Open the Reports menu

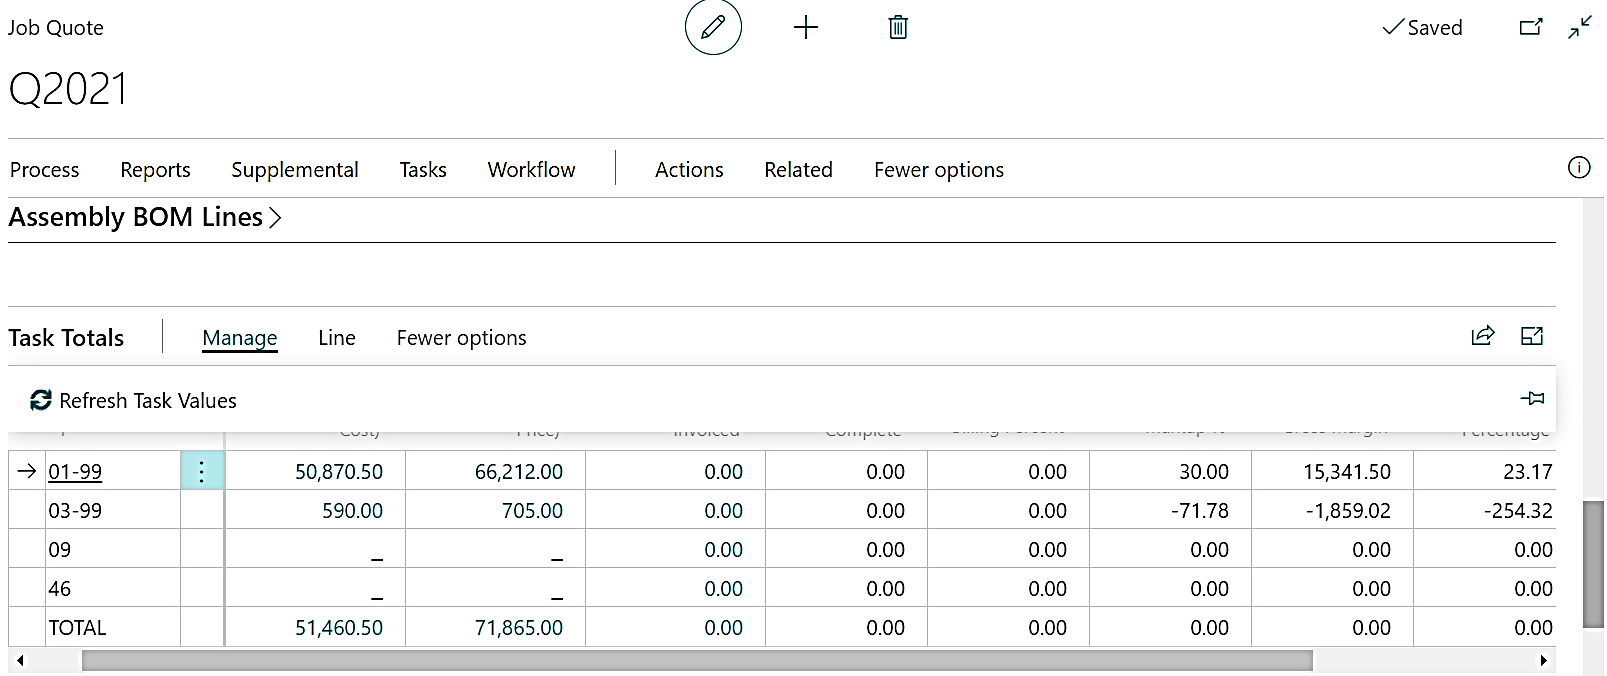(x=155, y=170)
